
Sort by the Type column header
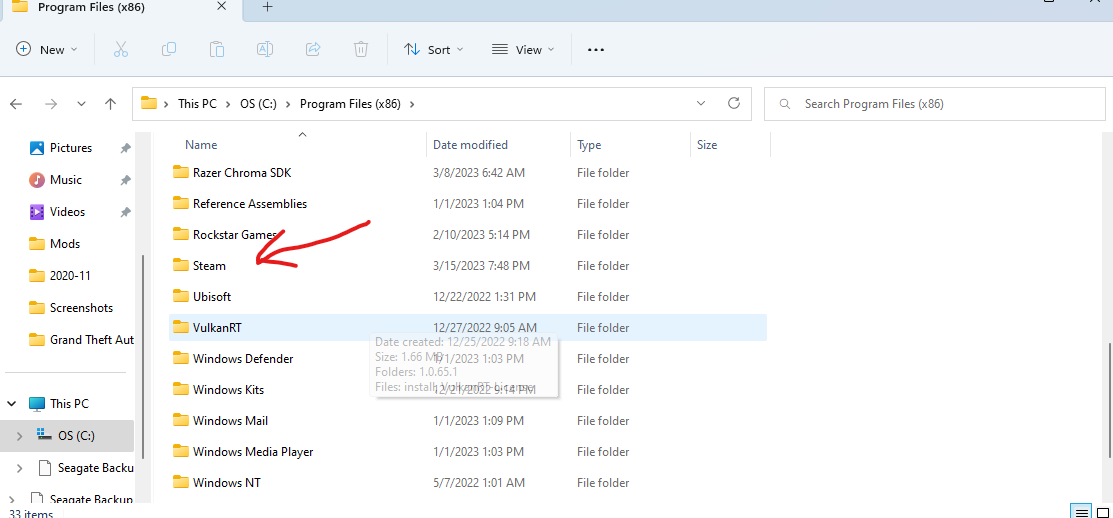coord(589,145)
